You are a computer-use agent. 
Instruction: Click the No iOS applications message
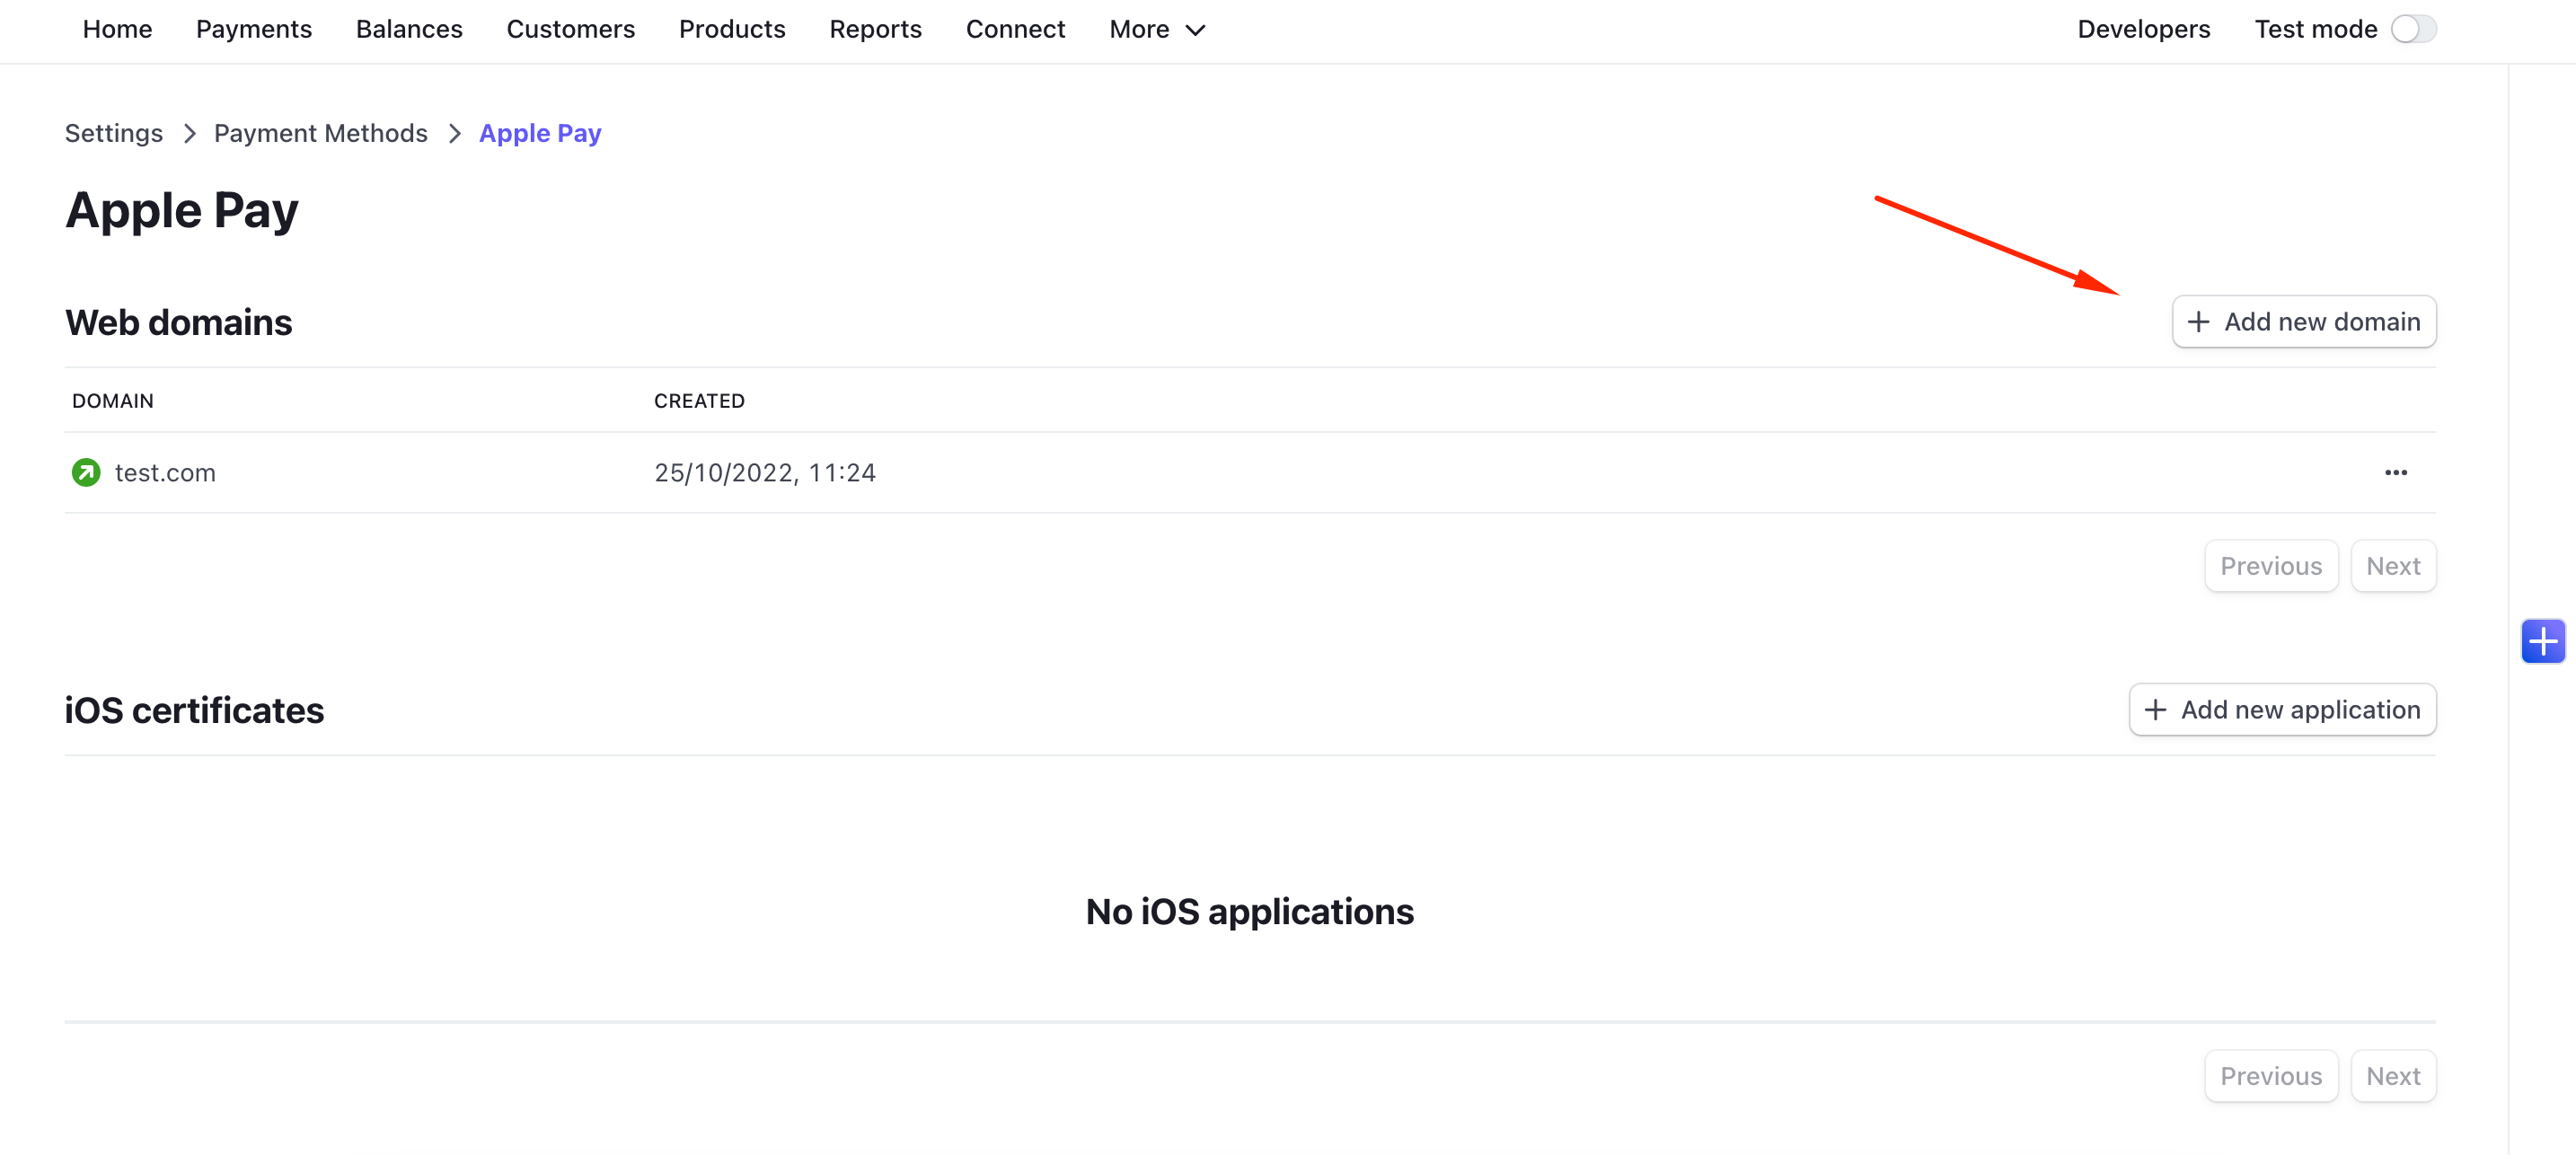pyautogui.click(x=1250, y=911)
